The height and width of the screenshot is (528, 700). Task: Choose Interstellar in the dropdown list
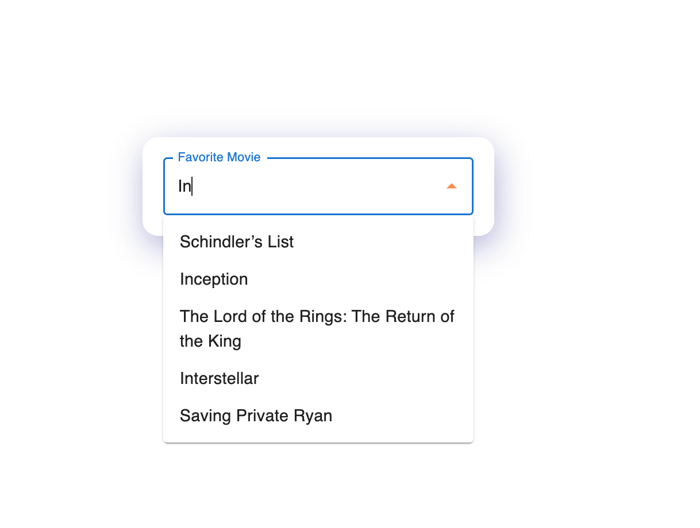click(x=318, y=378)
